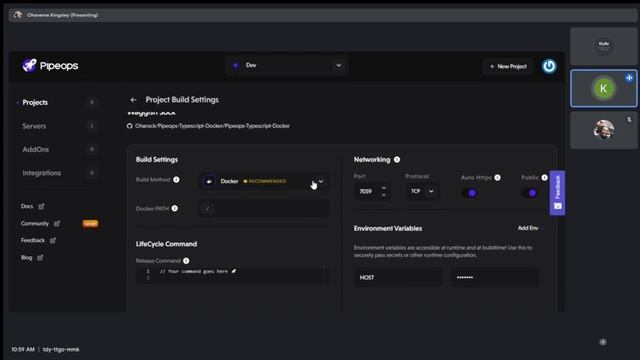Decrease the port number with the down arrow
This screenshot has width=640, height=360.
pyautogui.click(x=384, y=195)
